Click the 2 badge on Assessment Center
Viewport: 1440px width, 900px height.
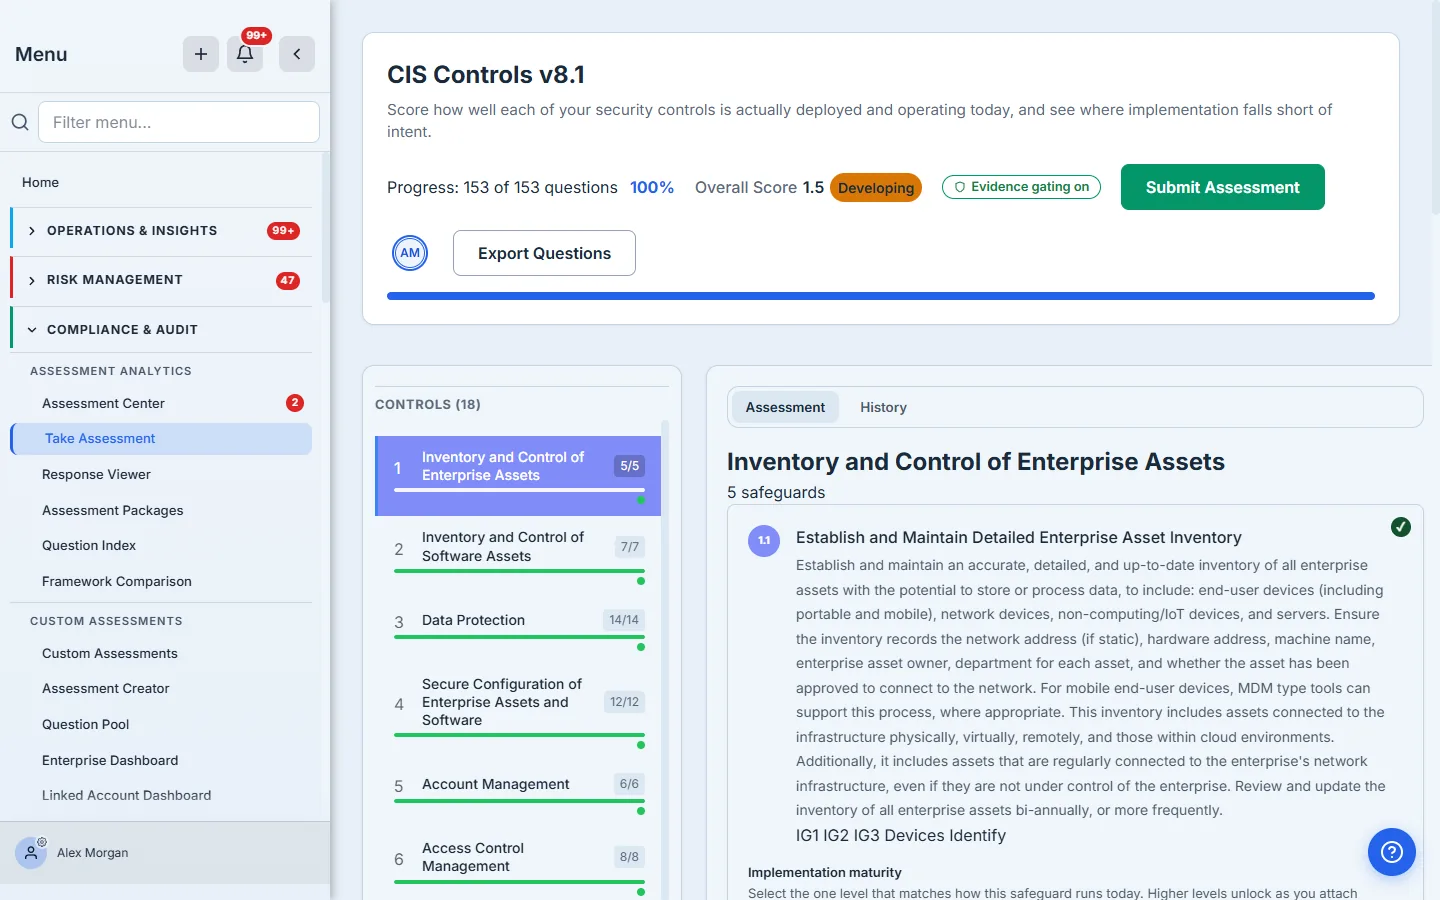coord(295,403)
